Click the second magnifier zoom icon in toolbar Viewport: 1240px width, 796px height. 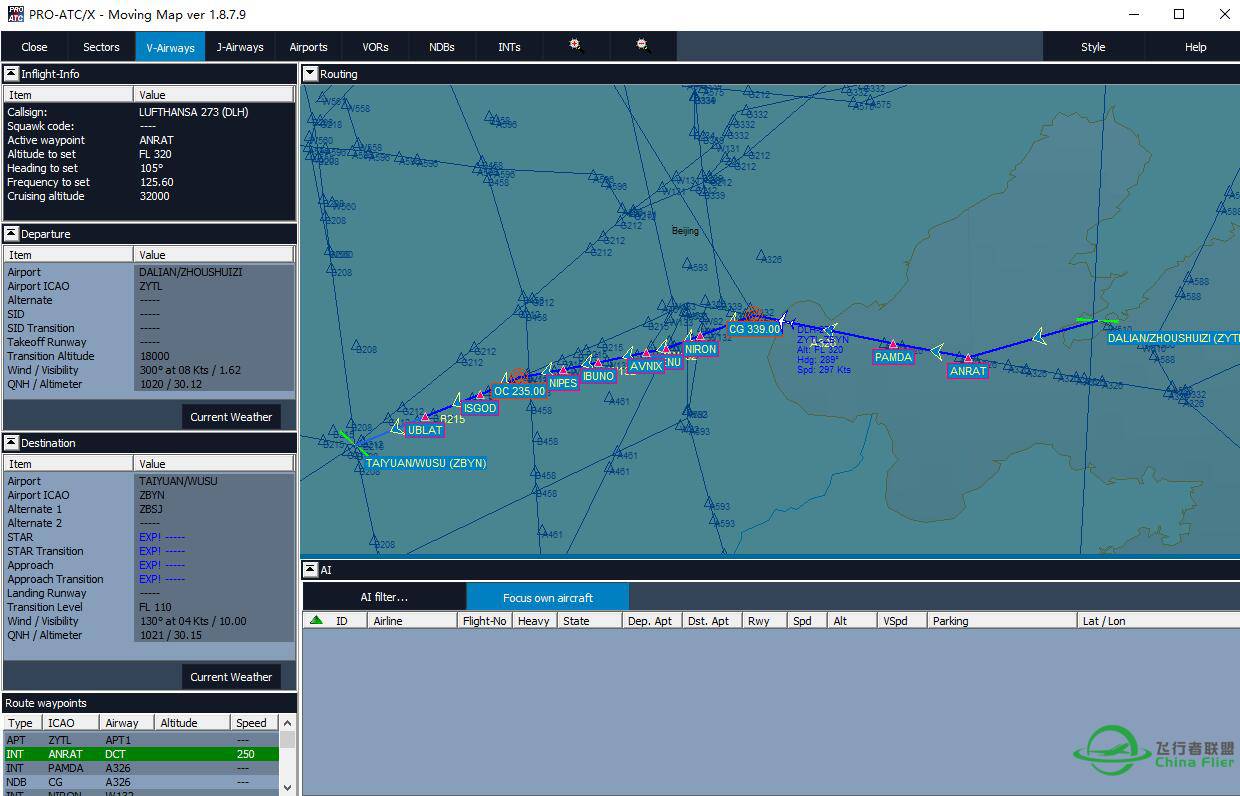(642, 46)
